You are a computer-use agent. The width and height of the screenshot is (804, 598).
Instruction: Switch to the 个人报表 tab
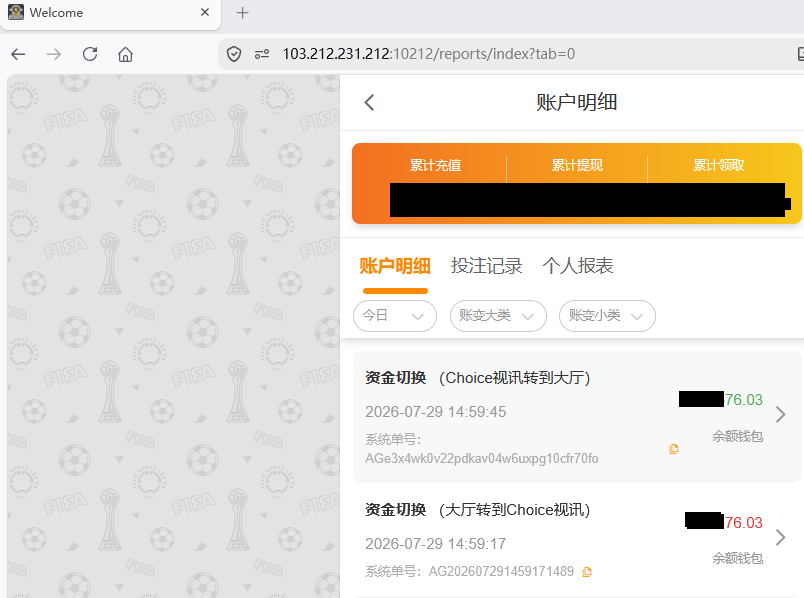click(578, 266)
